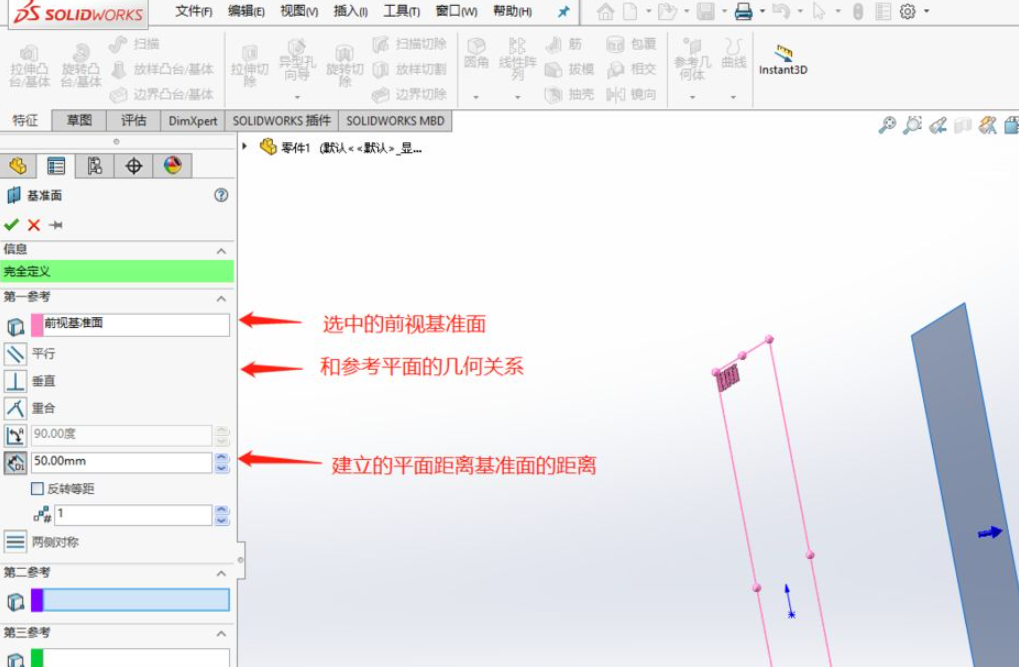1019x667 pixels.
Task: Open the 工具(T) menu
Action: 401,11
